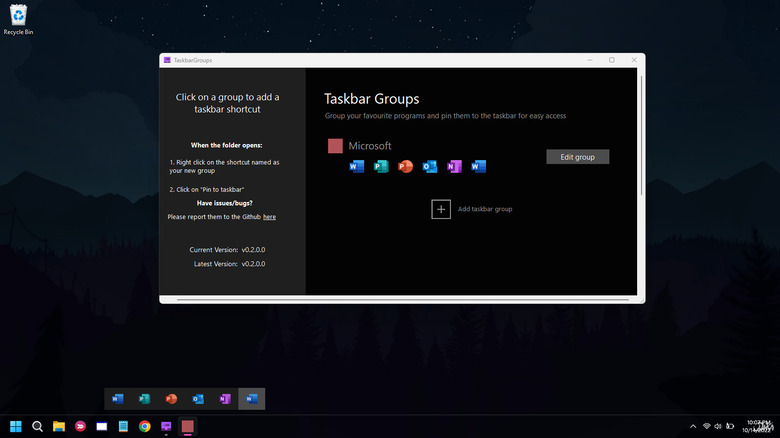Close the TaskbarGroups window
Viewport: 780px width, 438px height.
pyautogui.click(x=634, y=60)
